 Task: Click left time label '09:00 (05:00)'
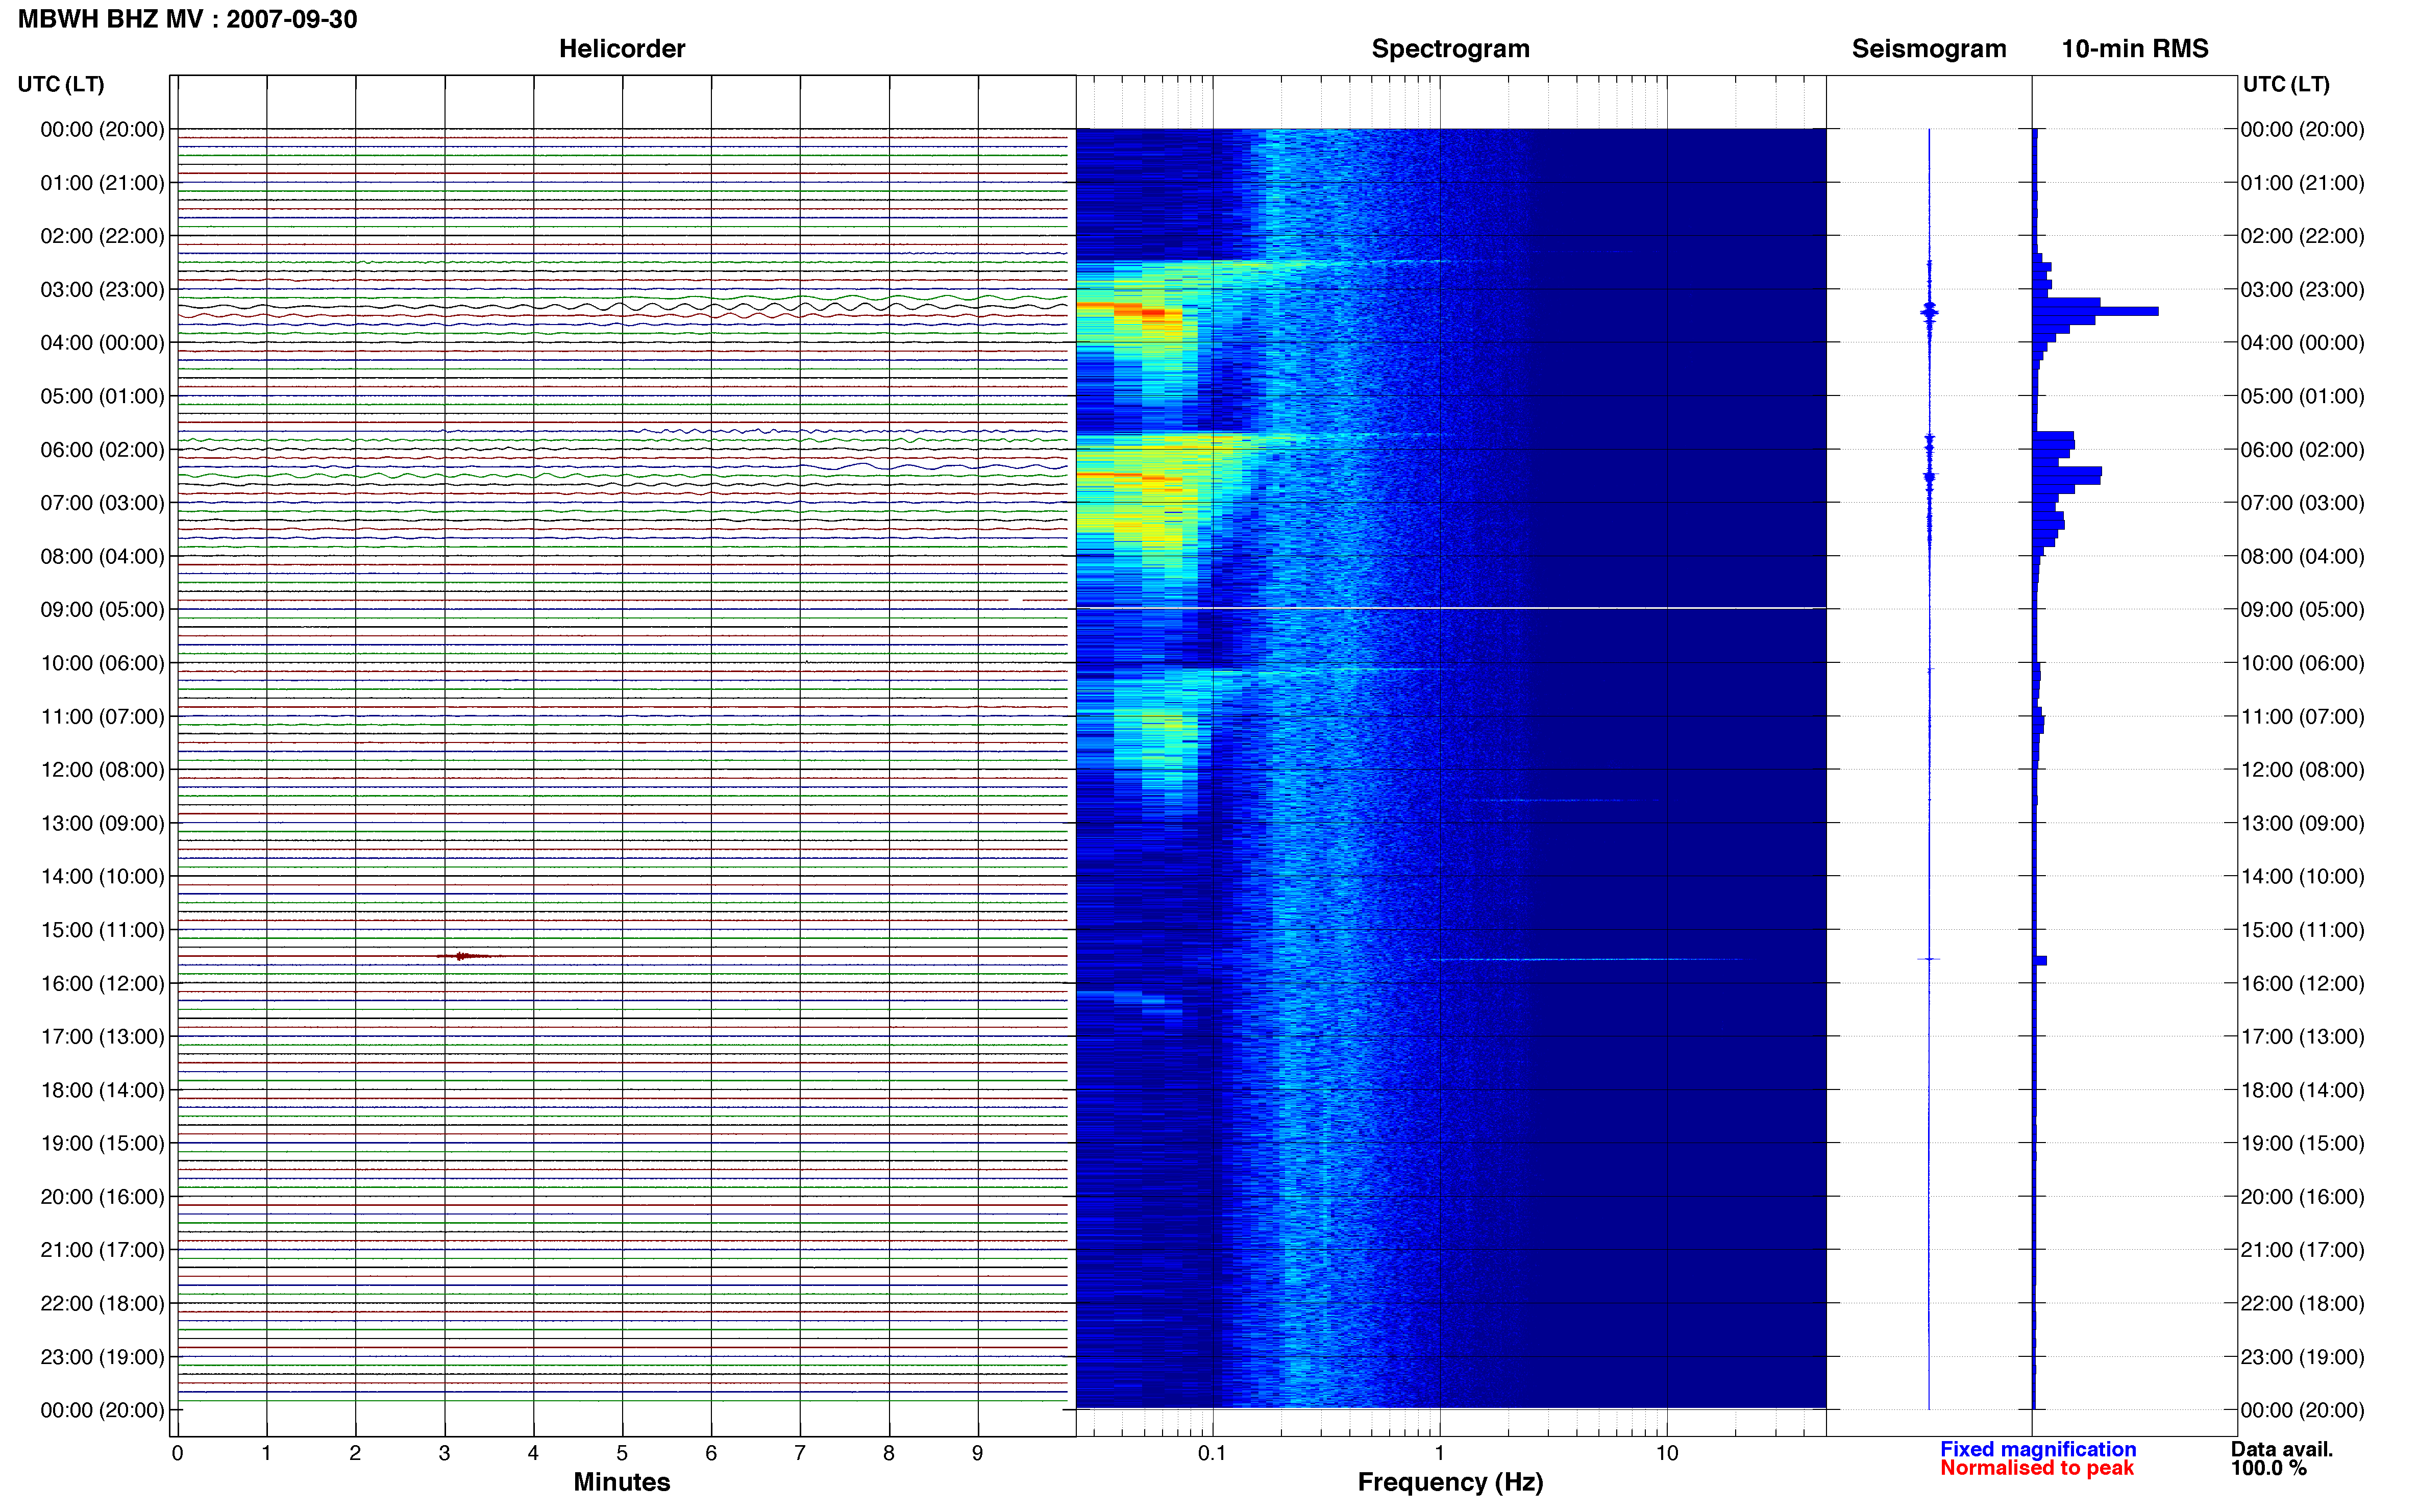point(102,610)
